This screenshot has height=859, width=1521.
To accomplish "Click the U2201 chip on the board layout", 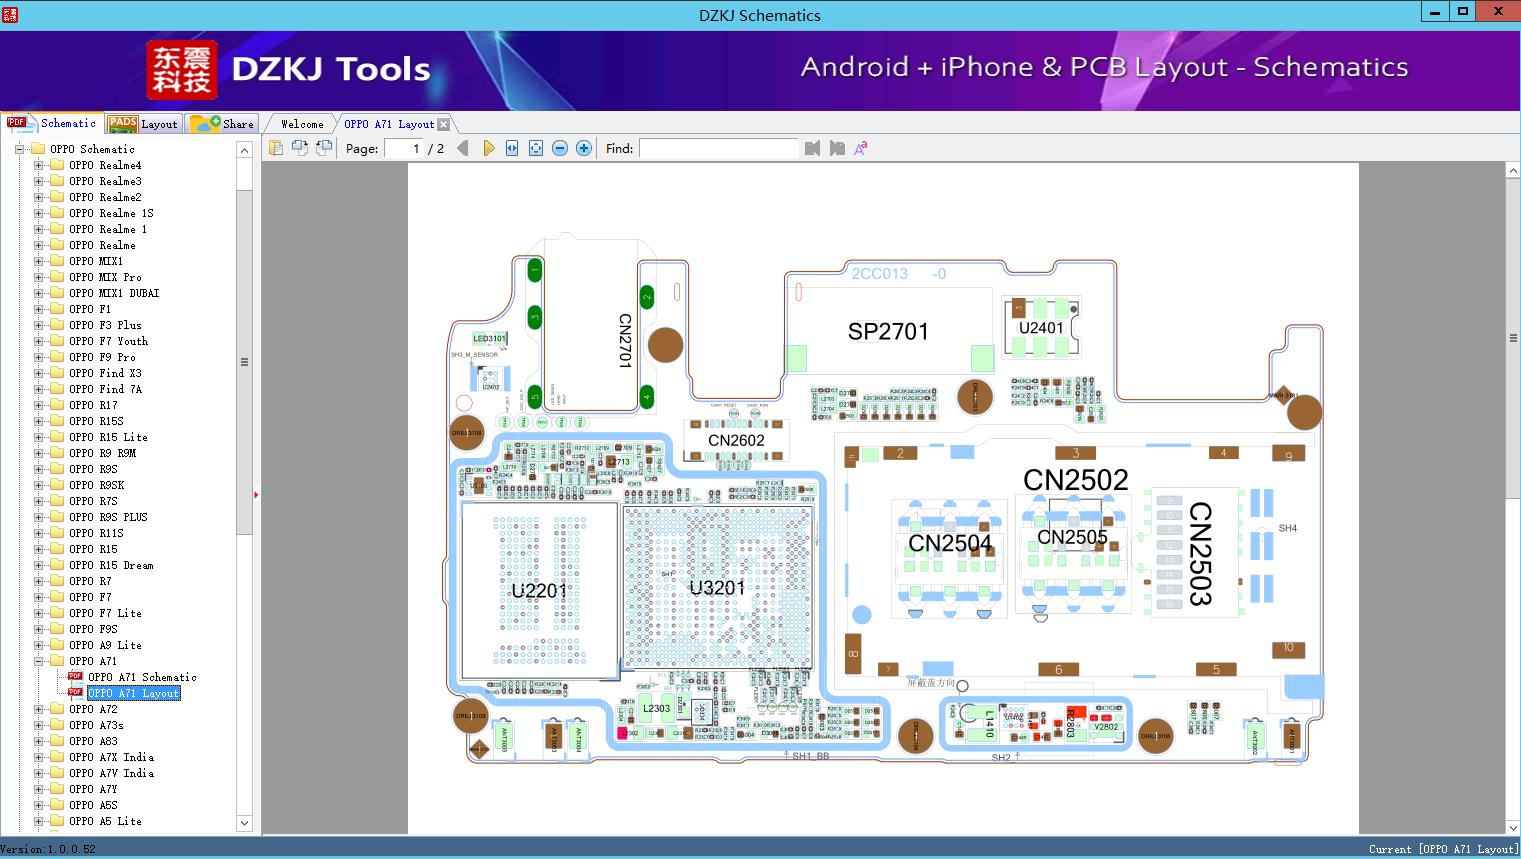I will point(539,590).
